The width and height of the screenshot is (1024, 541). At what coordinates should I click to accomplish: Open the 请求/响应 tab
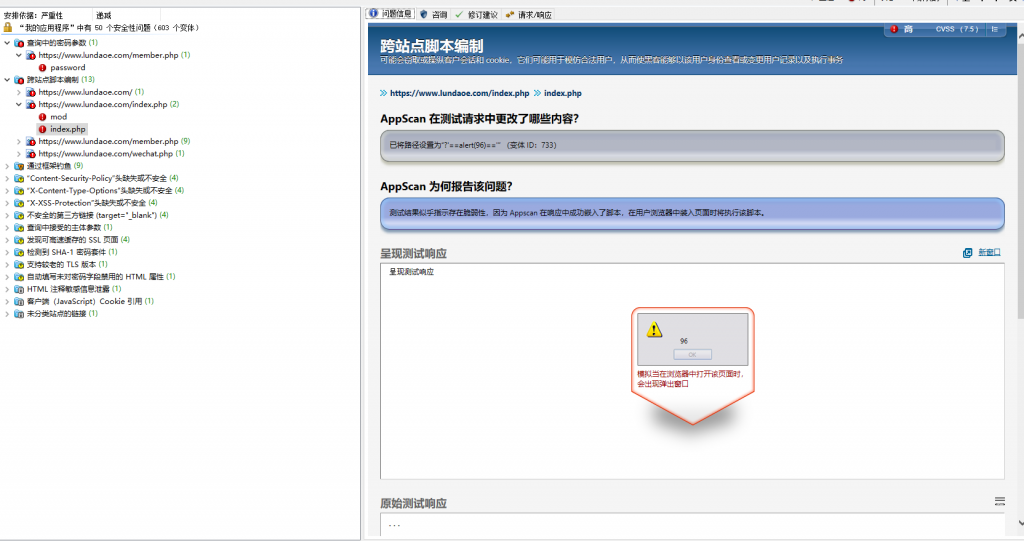tap(529, 14)
